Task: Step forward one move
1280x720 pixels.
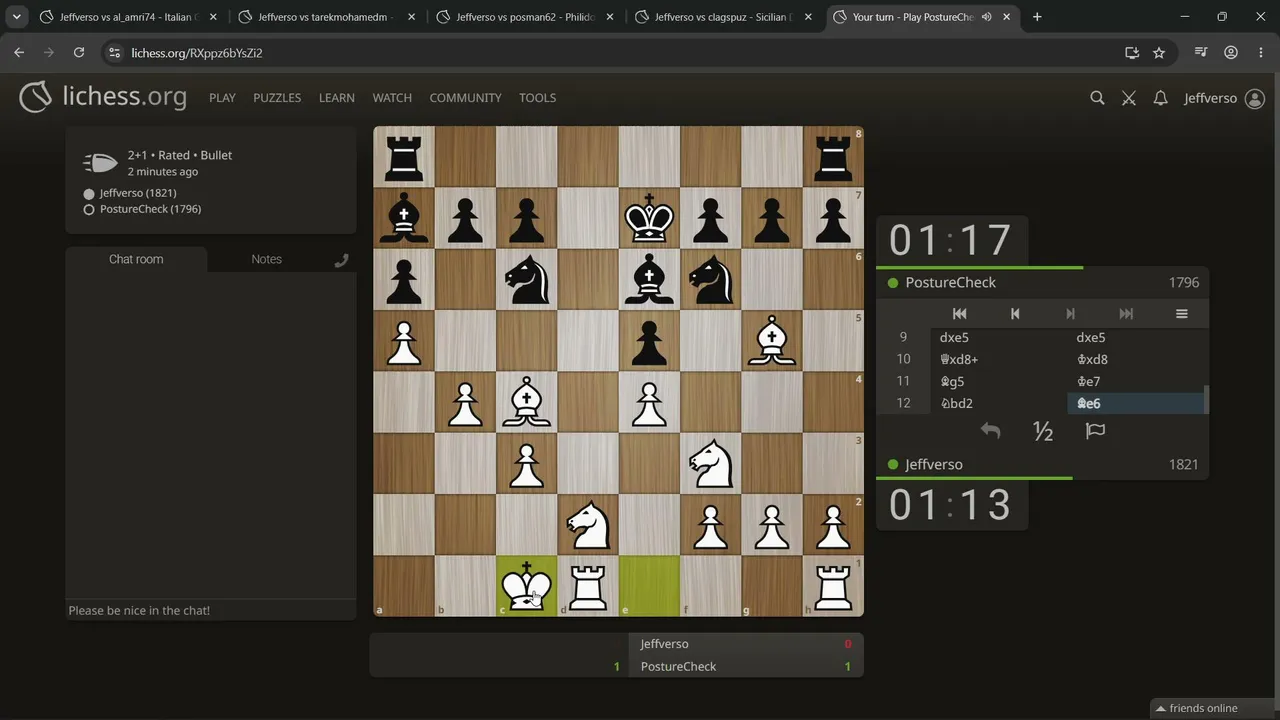Action: pos(1070,314)
